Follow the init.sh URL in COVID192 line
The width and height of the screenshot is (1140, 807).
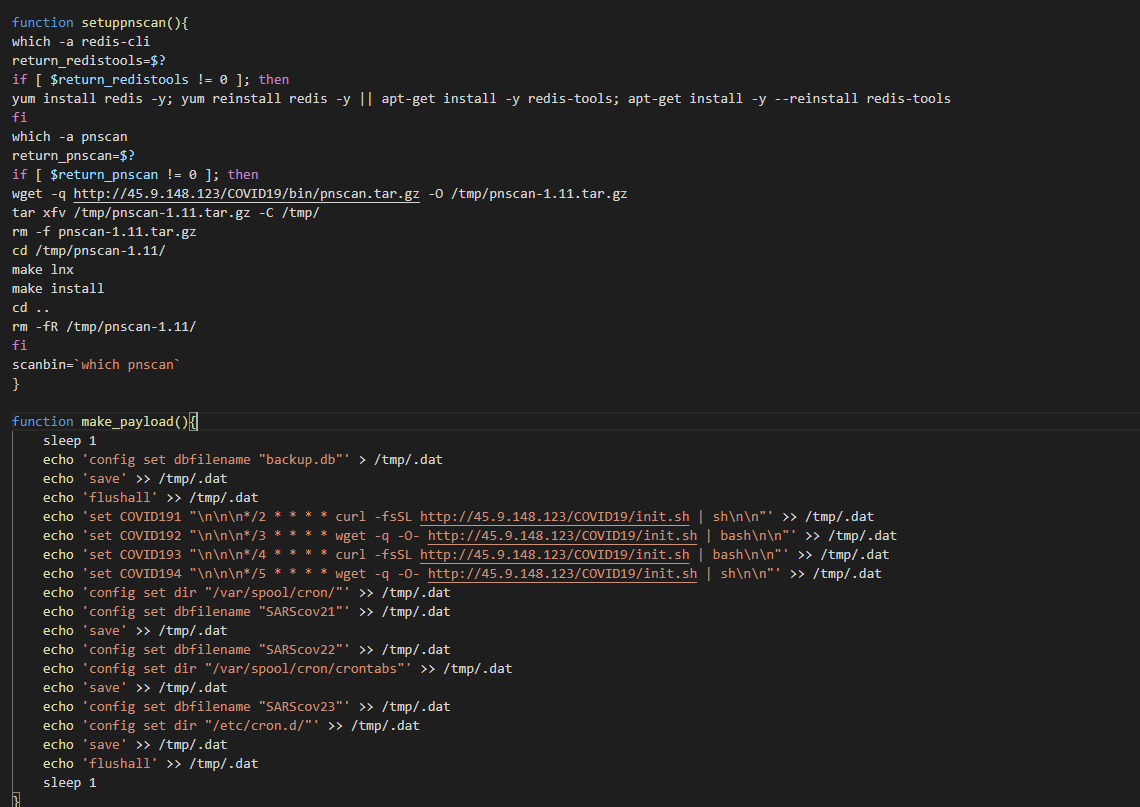pyautogui.click(x=562, y=535)
